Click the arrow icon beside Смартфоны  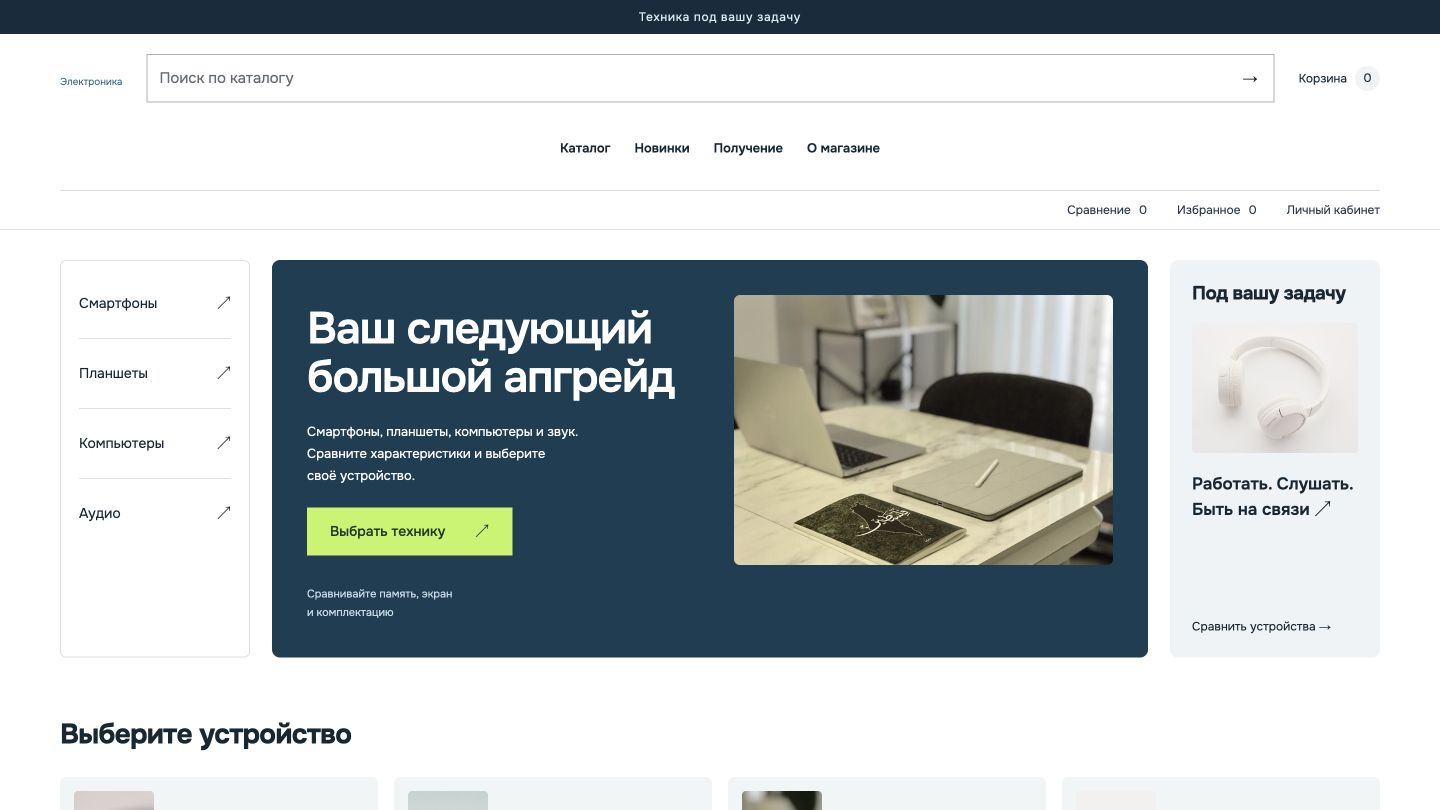tap(224, 302)
